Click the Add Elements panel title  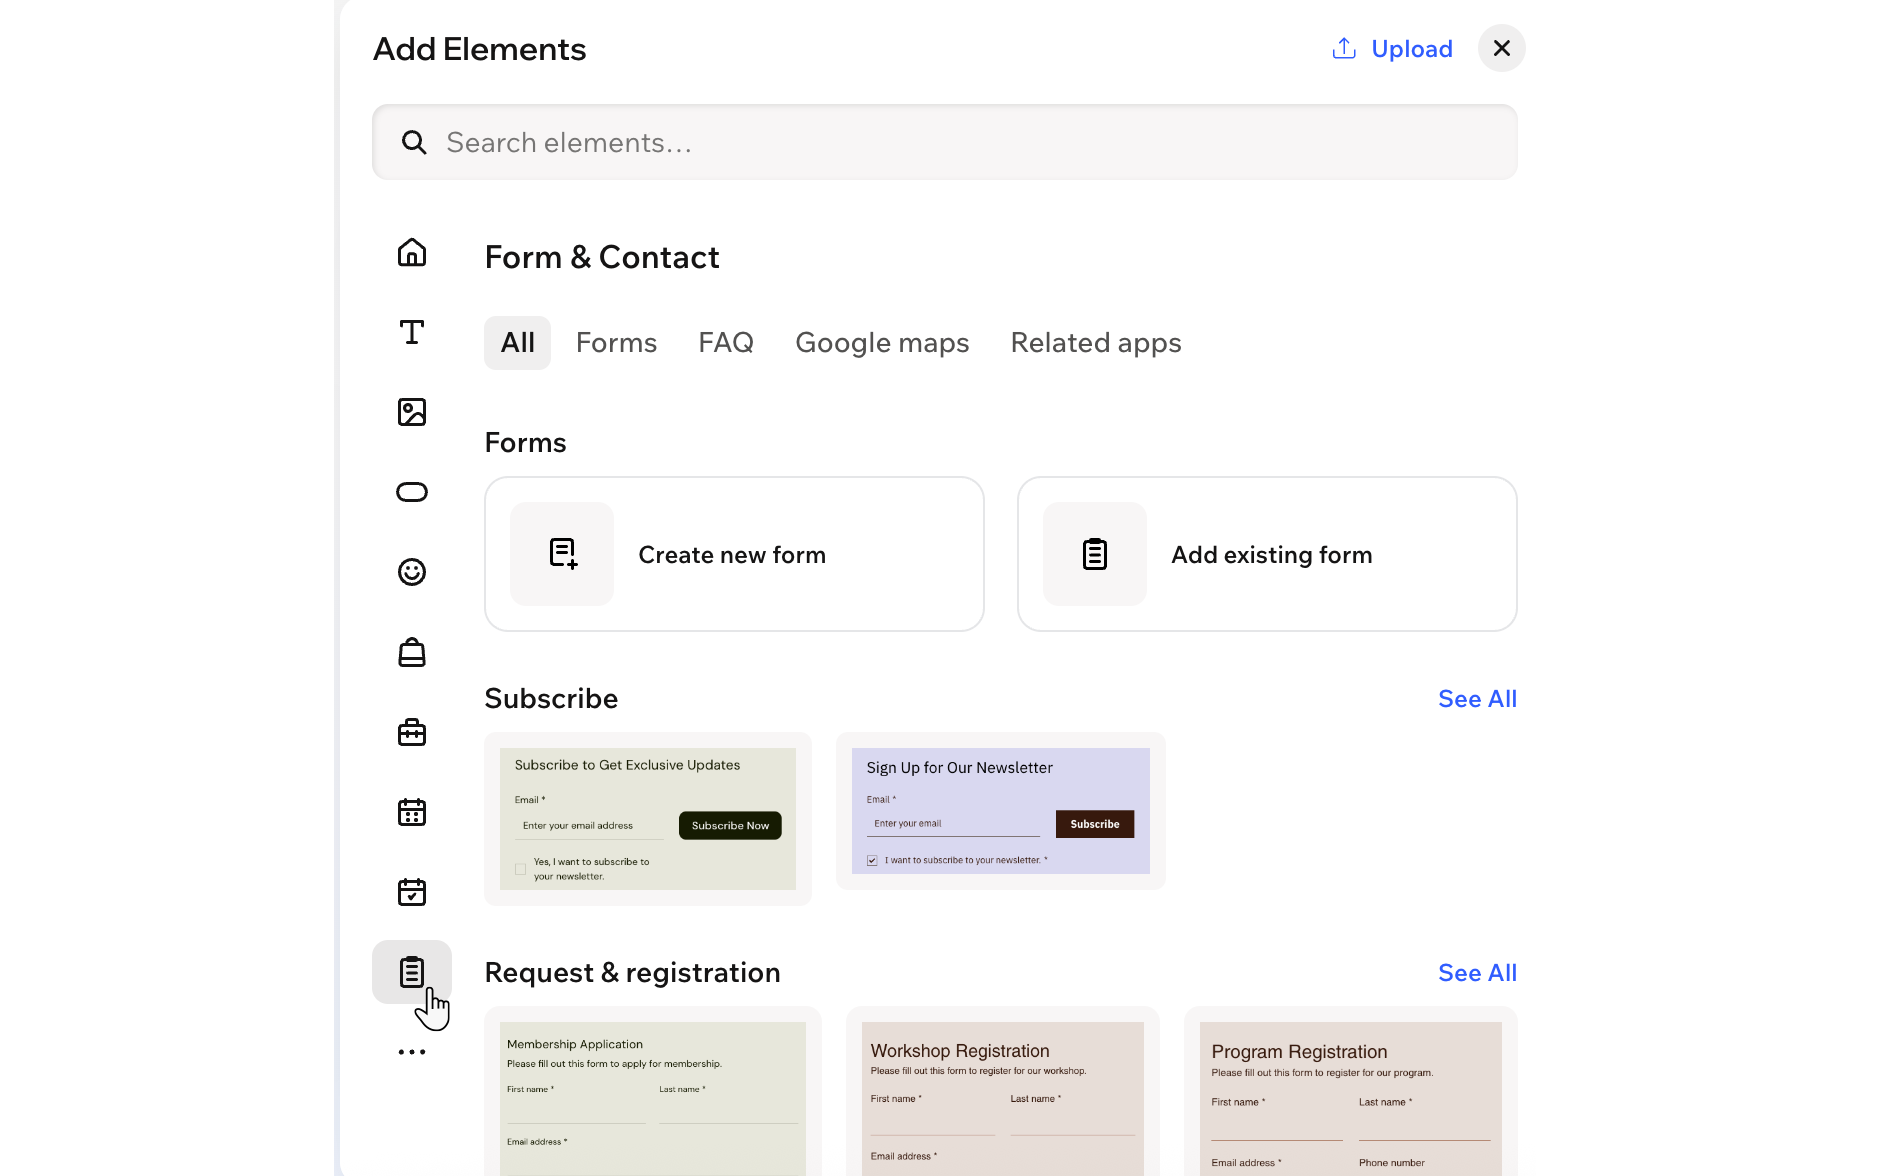tap(480, 49)
